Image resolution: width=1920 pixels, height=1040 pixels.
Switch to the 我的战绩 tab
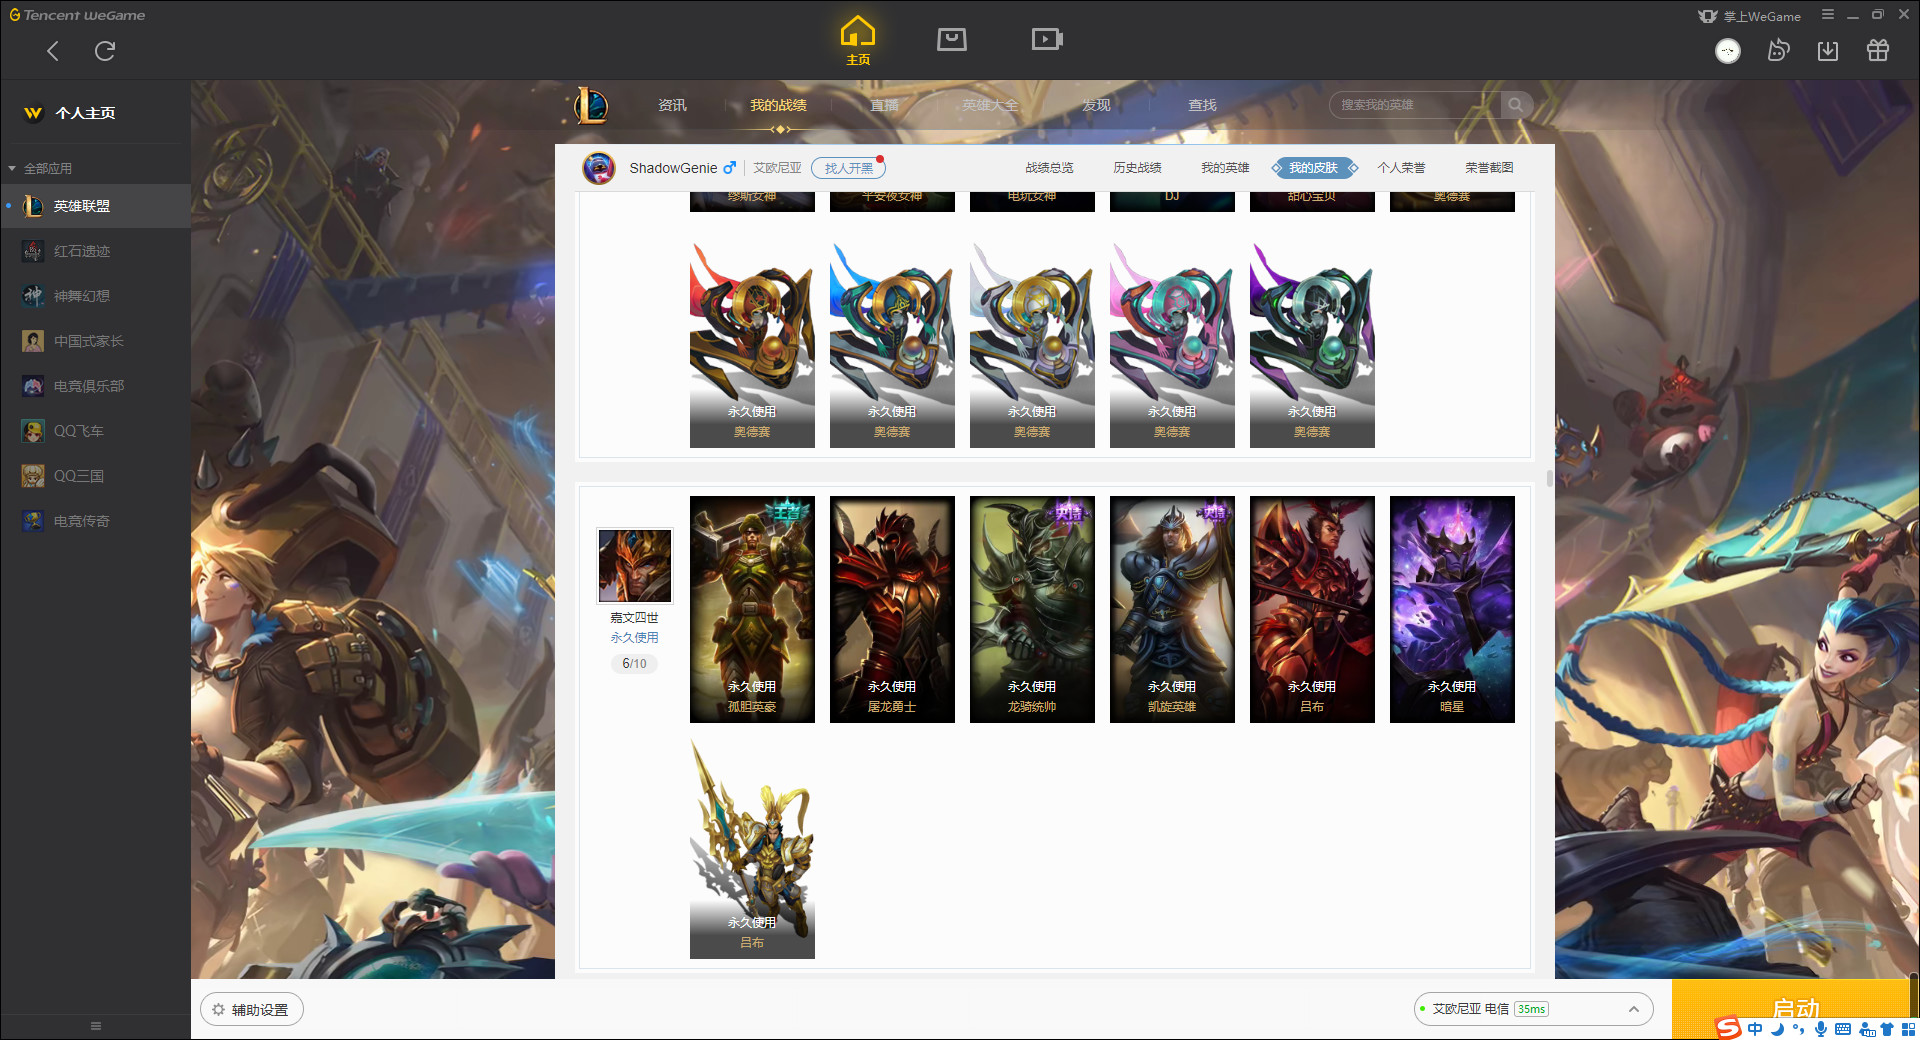(x=778, y=105)
